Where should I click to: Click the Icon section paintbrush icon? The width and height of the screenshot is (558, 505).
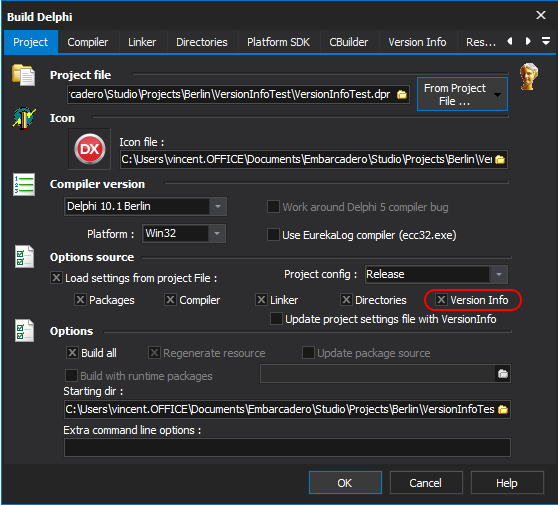(x=23, y=118)
